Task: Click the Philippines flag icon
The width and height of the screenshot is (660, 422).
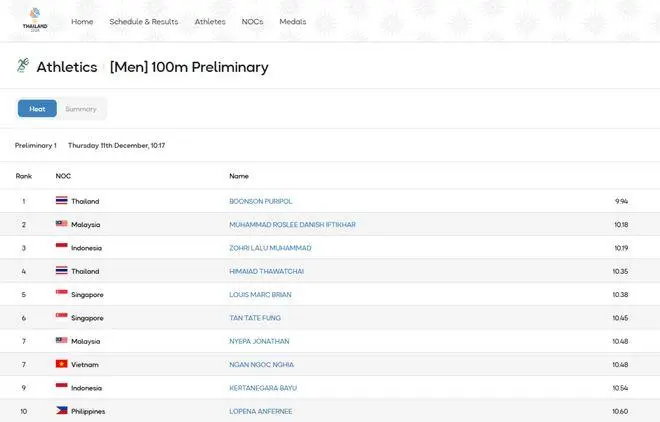Action: [61, 411]
